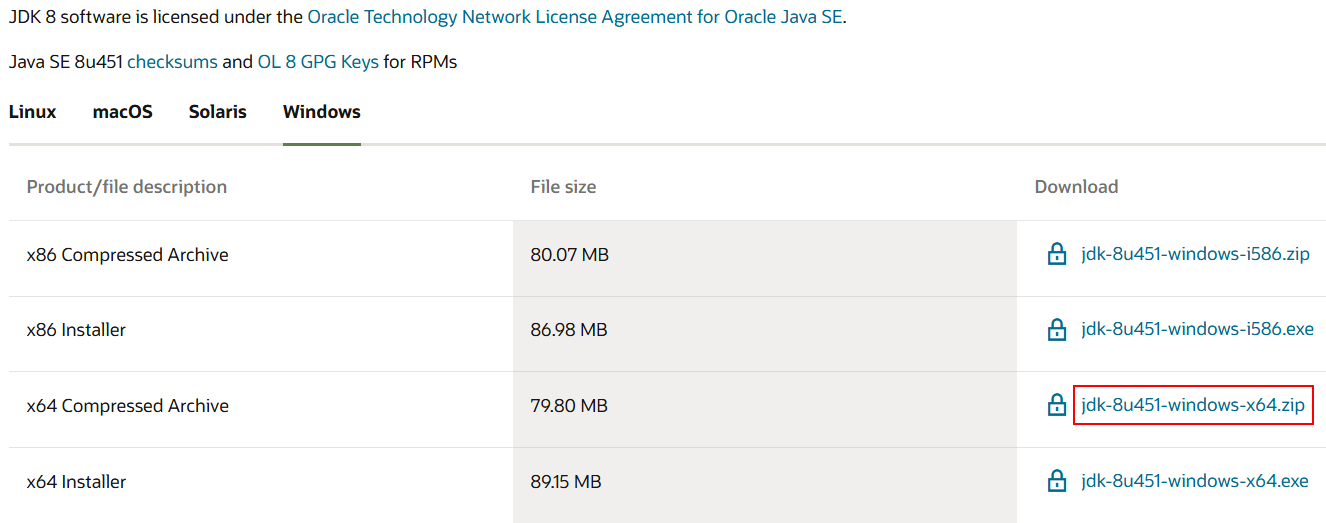
Task: Click the 86.98 MB file size
Action: (x=569, y=330)
